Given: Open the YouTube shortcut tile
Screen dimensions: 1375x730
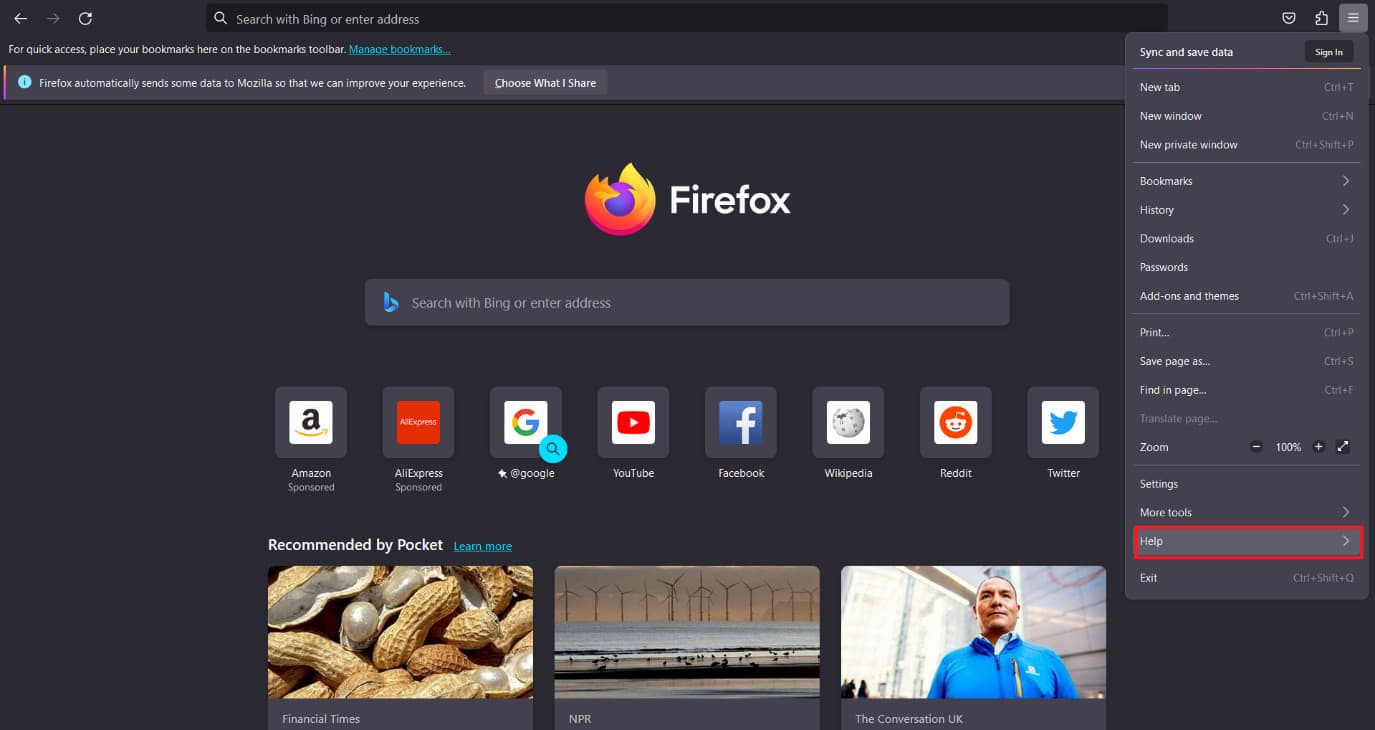Looking at the screenshot, I should [x=633, y=423].
